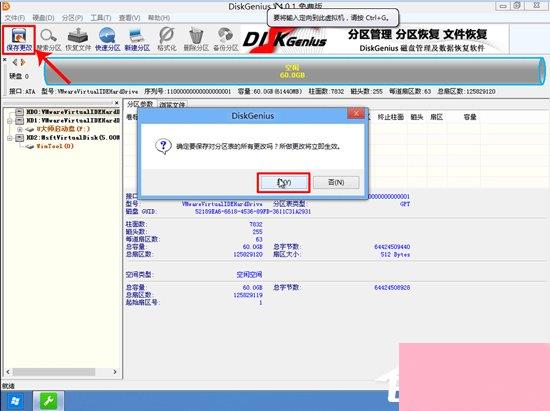Select HD1:VMwareVirtualIDEHardDrive tree item
The width and height of the screenshot is (550, 411).
73,121
